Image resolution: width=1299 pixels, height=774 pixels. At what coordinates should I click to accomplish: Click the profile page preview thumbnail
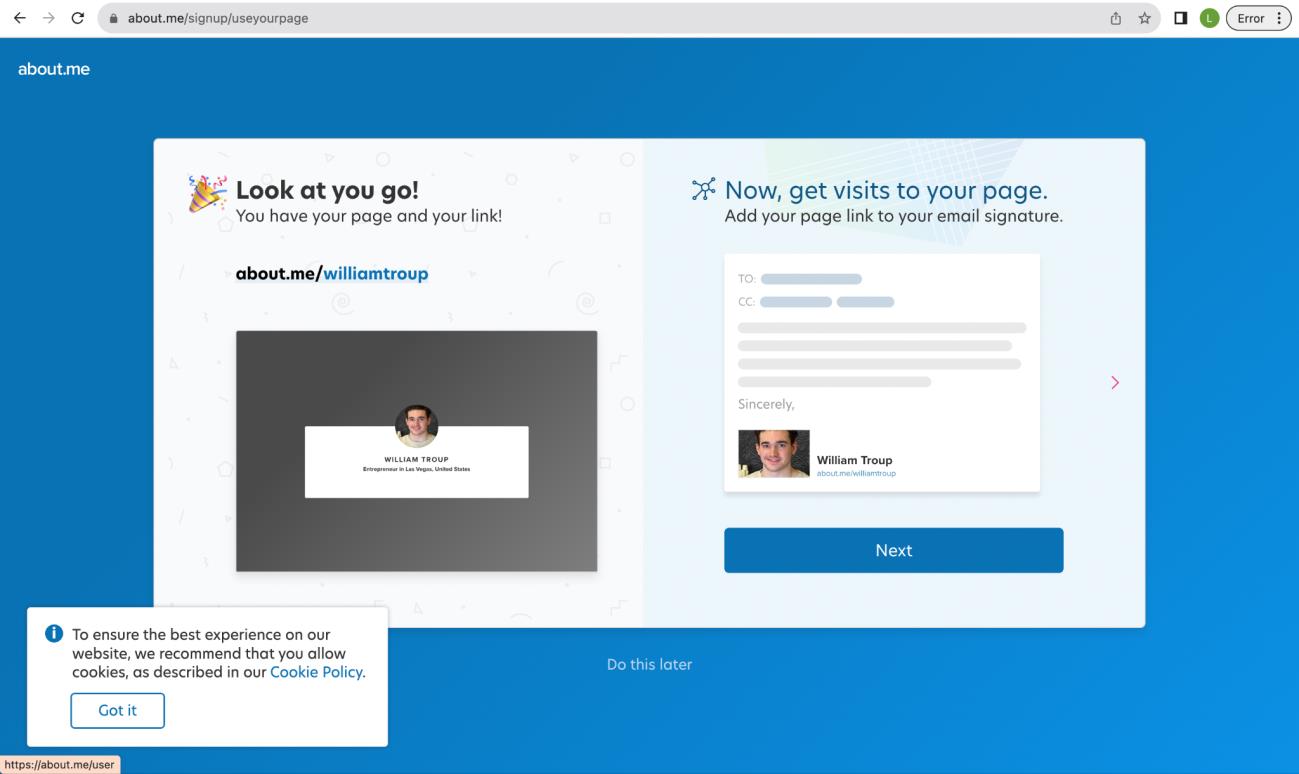(416, 451)
